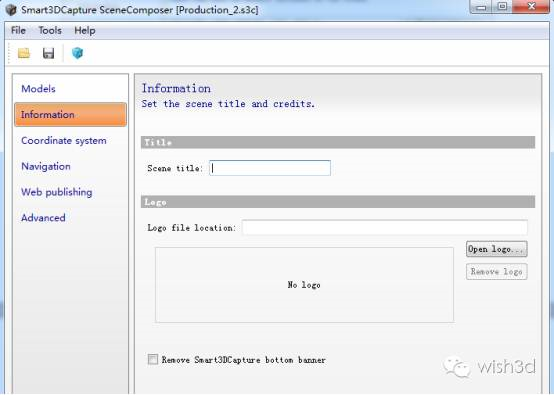This screenshot has width=554, height=395.
Task: Click the blue 3D cube viewer icon
Action: 77,53
